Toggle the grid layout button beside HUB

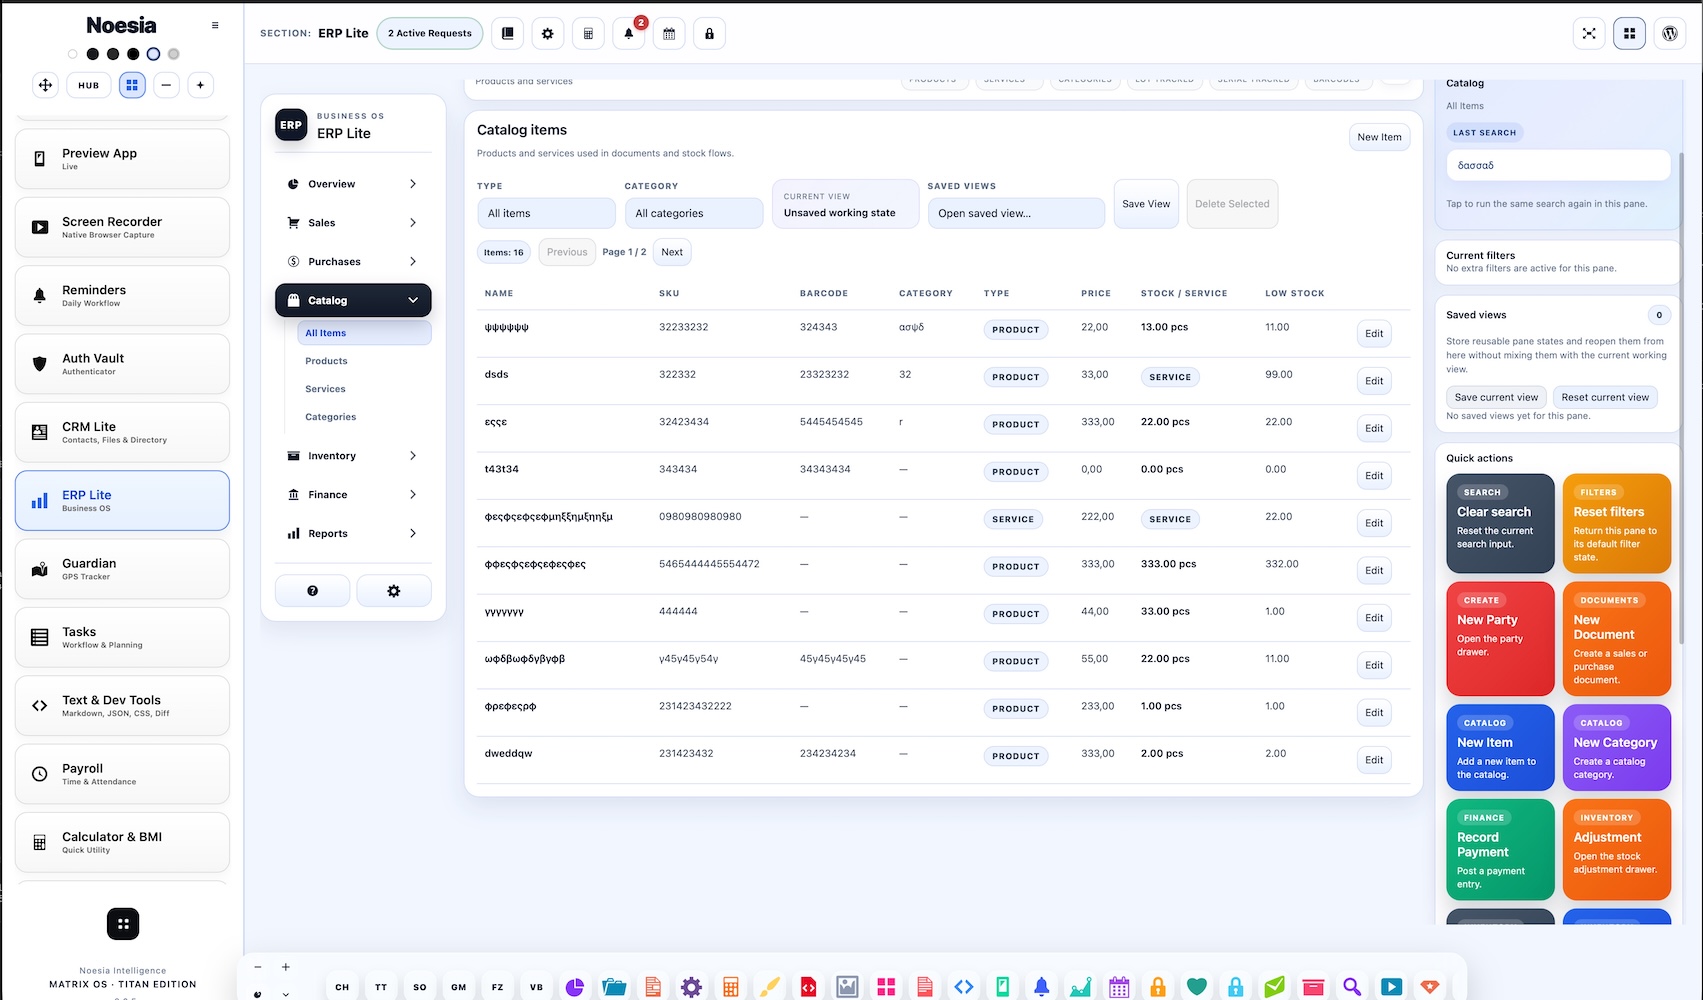[x=132, y=85]
